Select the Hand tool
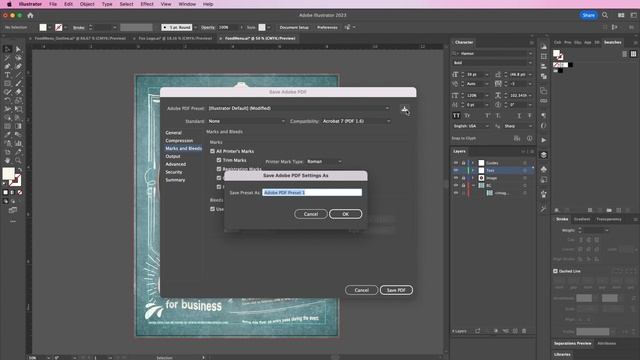The image size is (640, 360). click(x=7, y=160)
